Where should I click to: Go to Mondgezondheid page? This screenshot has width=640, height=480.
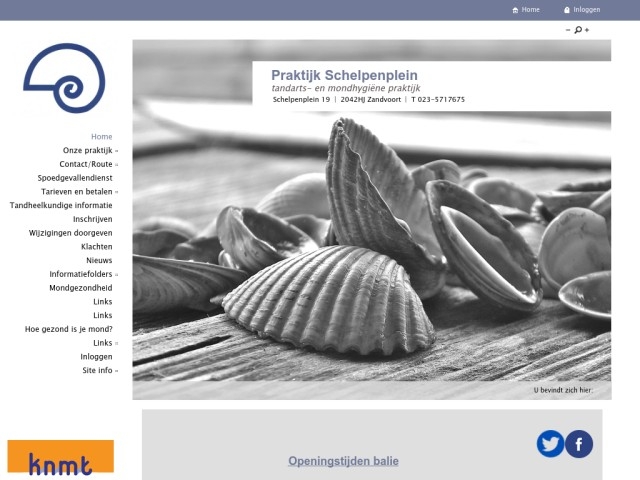(80, 288)
